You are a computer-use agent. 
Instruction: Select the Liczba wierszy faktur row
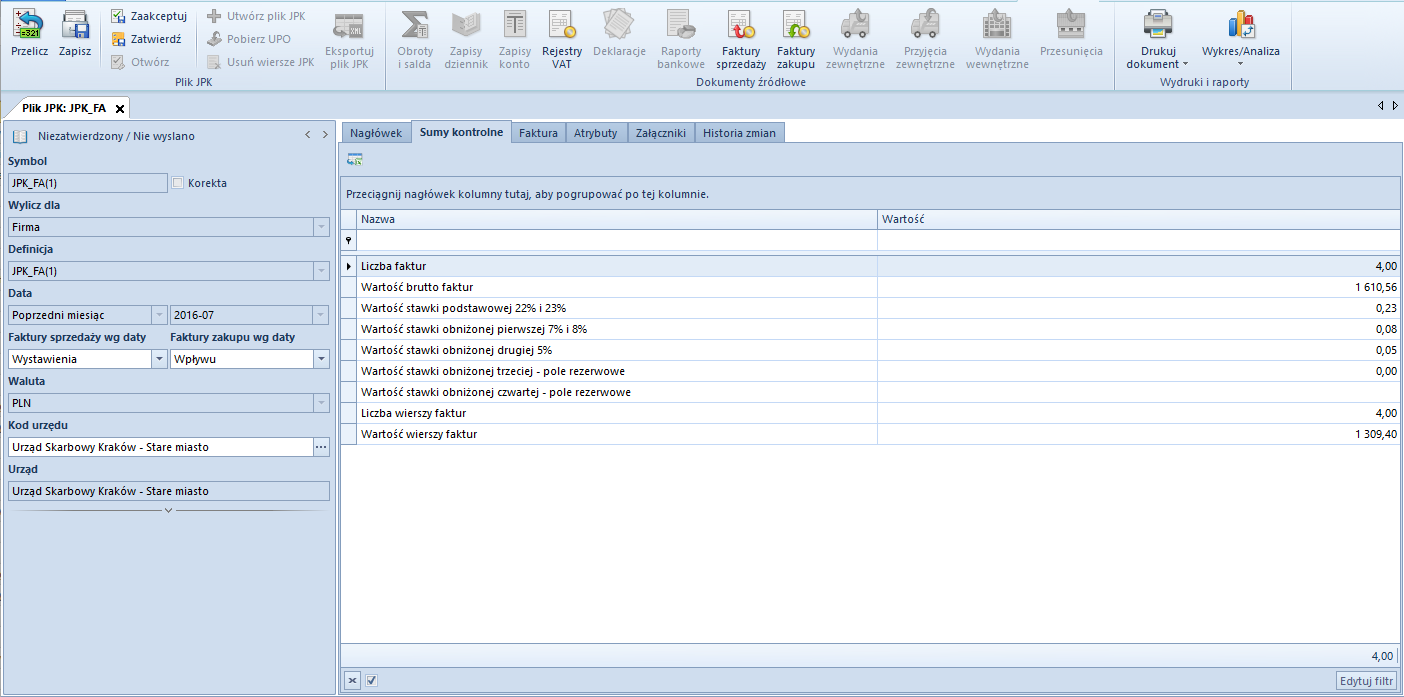(870, 413)
